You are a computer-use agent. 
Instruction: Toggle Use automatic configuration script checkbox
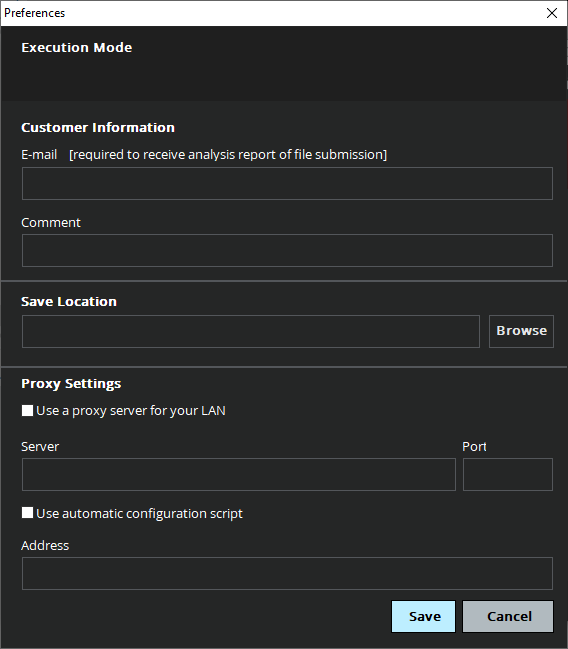click(x=27, y=513)
